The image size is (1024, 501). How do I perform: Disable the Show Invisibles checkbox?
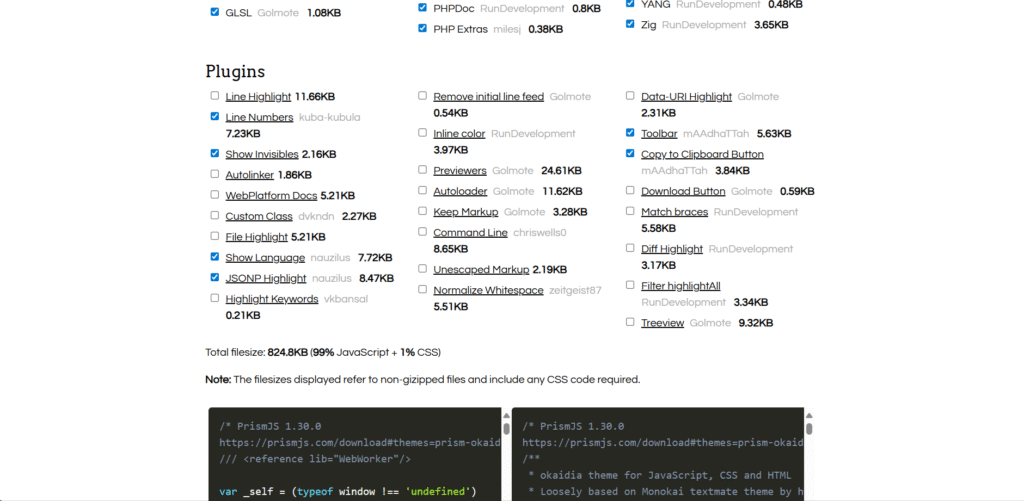click(x=215, y=154)
